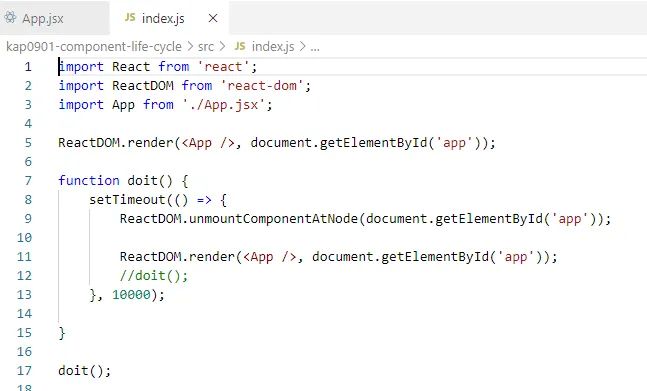647x391 pixels.
Task: Expand the chevron after index.js in breadcrumb
Action: (x=302, y=47)
